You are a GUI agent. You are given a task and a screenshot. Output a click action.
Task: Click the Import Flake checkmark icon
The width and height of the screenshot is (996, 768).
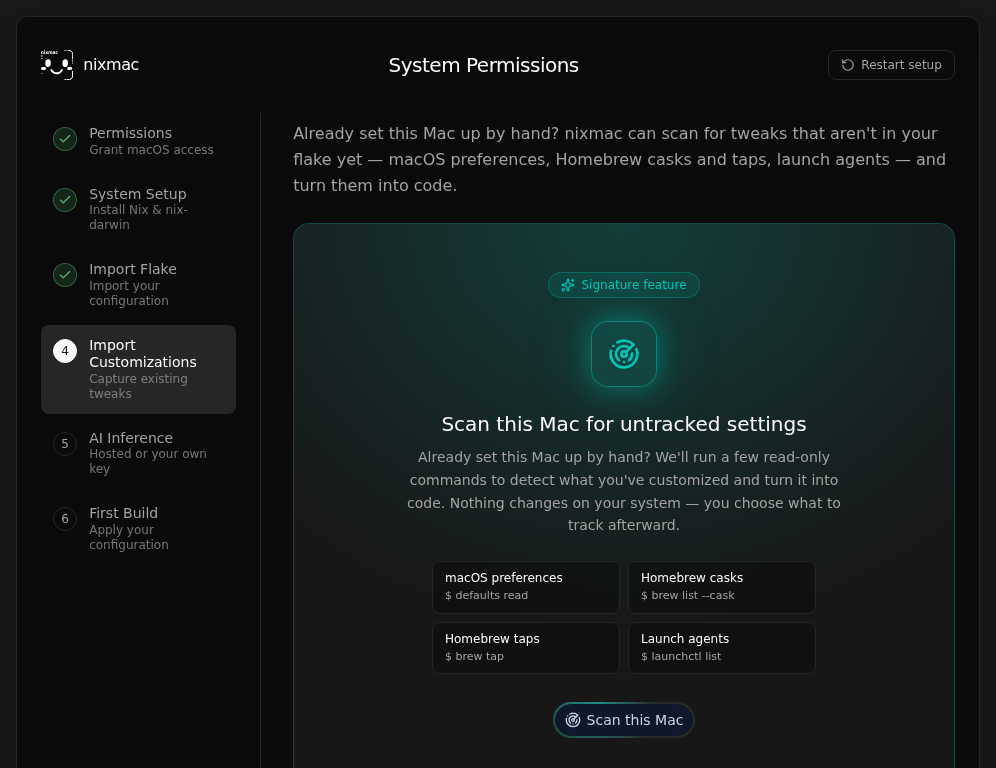pyautogui.click(x=65, y=275)
